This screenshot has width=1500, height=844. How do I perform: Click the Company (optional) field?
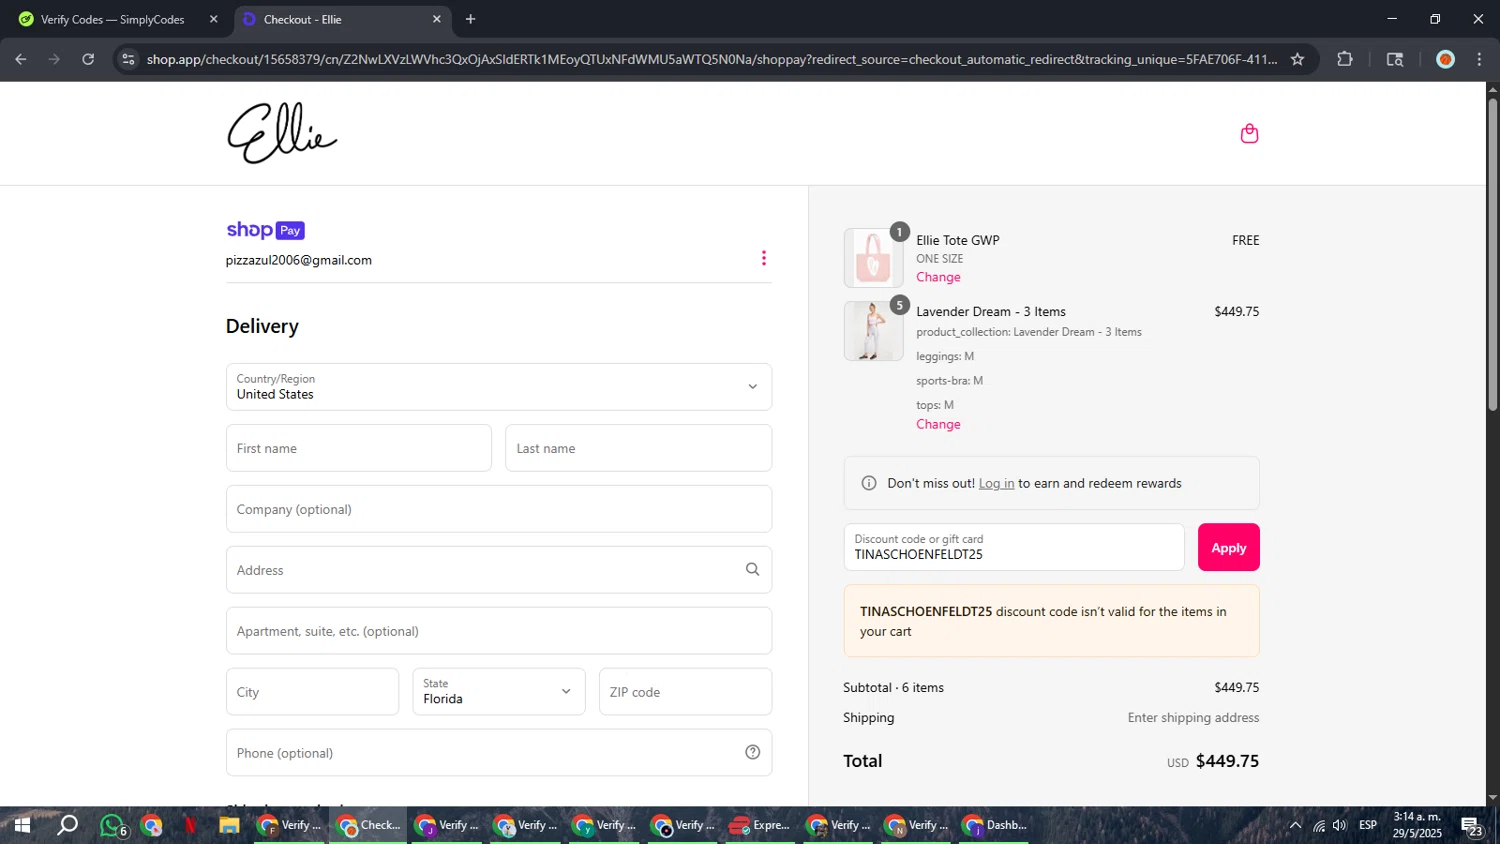[x=499, y=509]
